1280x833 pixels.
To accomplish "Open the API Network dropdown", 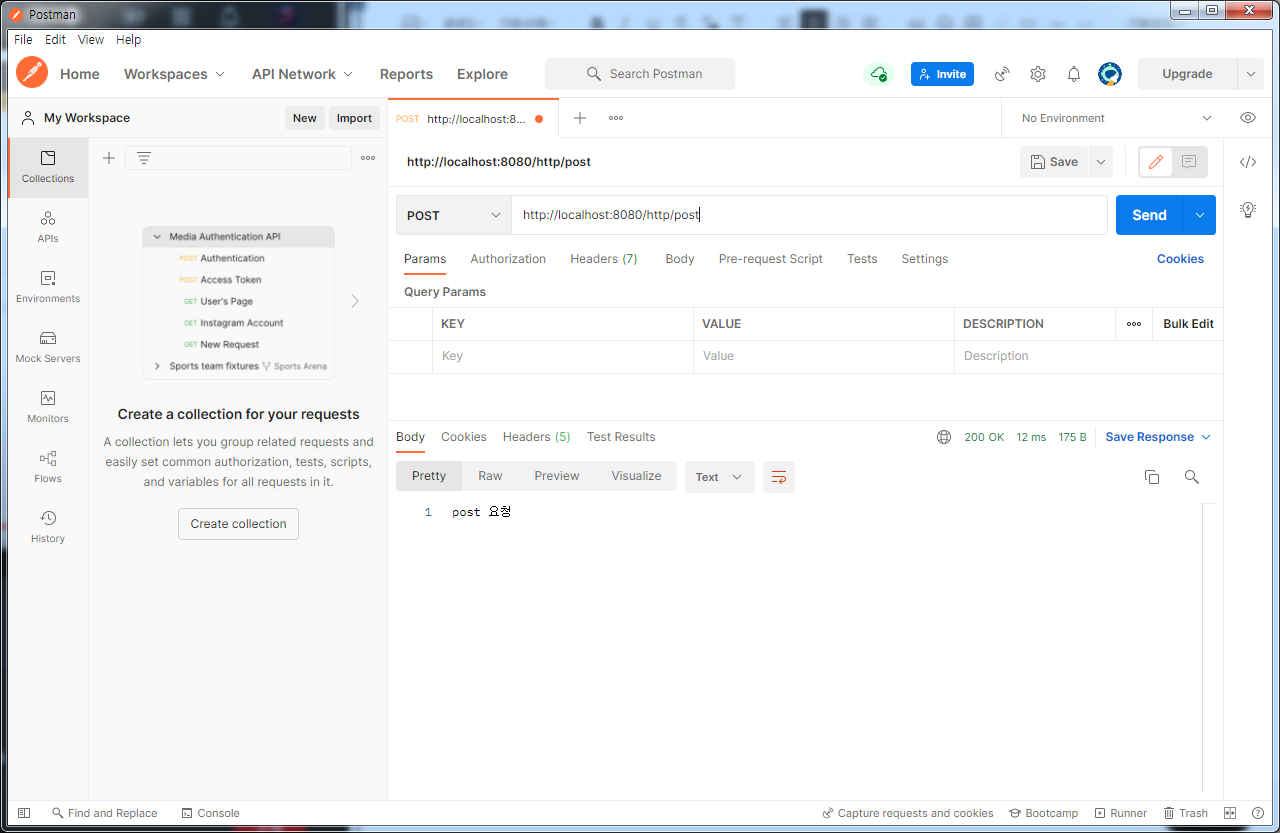I will pyautogui.click(x=303, y=74).
